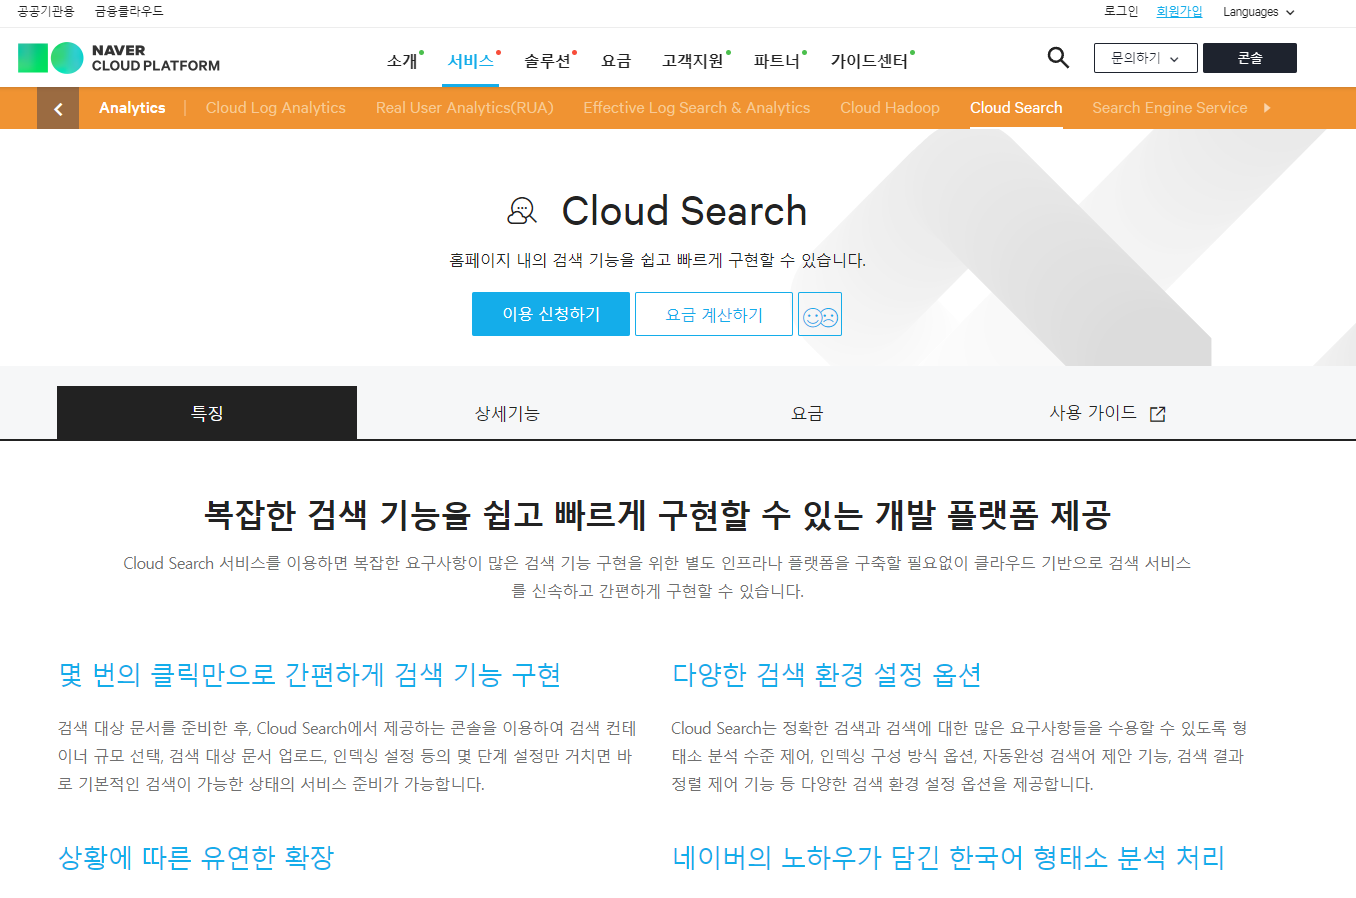
Task: Select the Cloud Search submenu tab
Action: [x=1016, y=108]
